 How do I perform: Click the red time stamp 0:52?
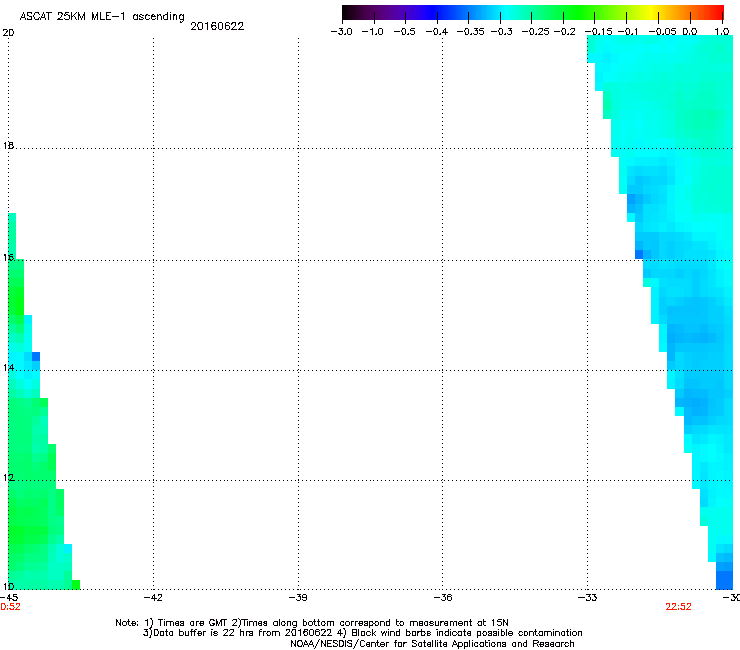[10, 607]
